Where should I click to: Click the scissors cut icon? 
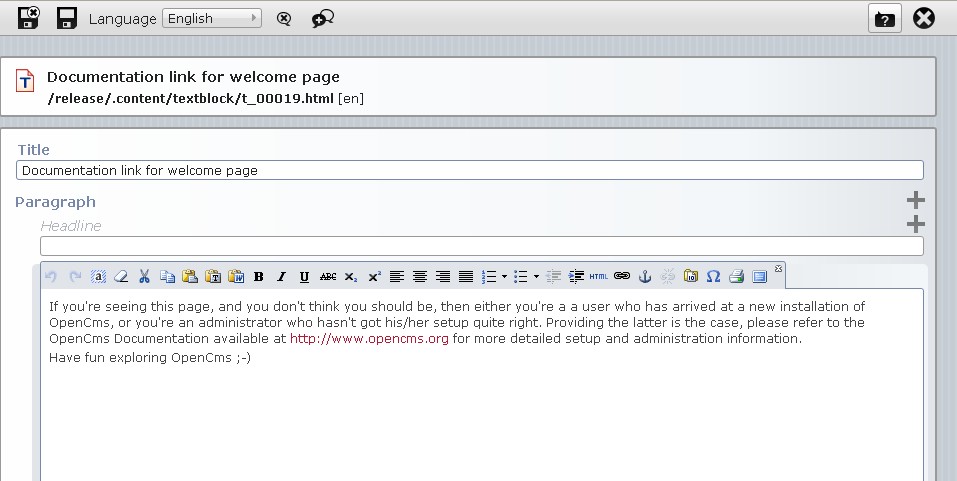[x=144, y=277]
